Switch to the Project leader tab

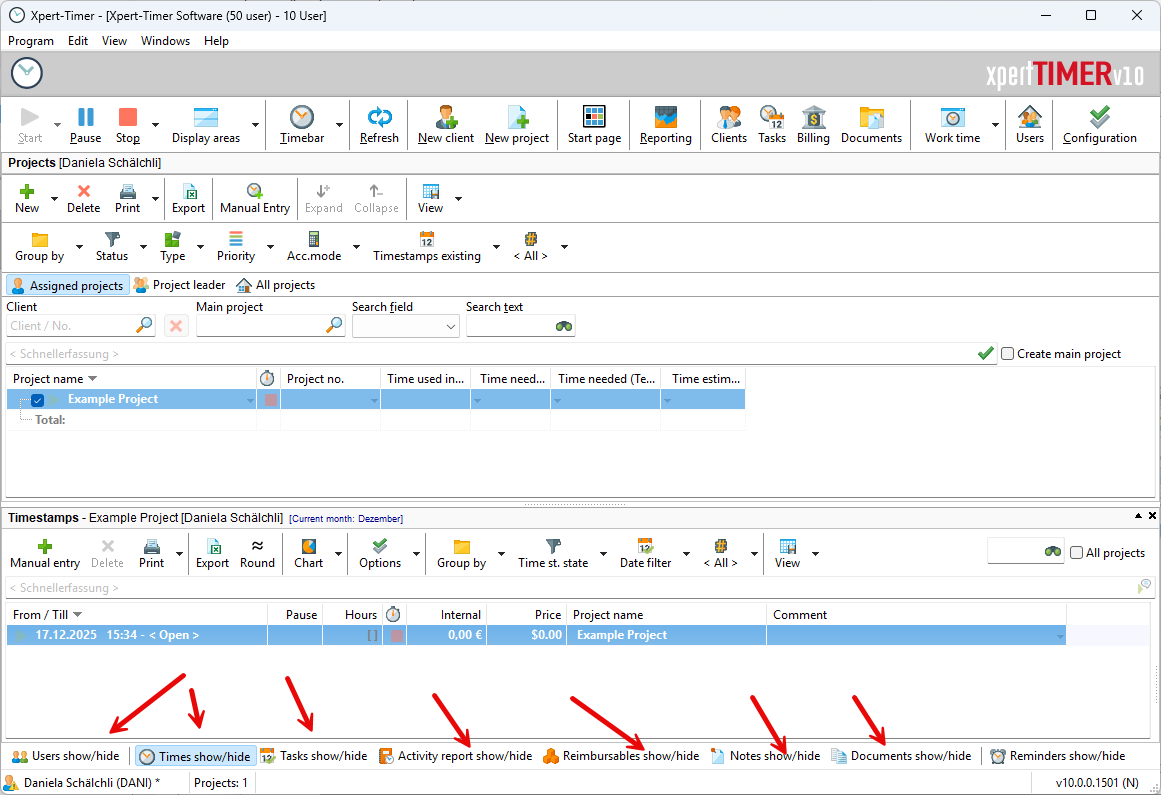180,285
